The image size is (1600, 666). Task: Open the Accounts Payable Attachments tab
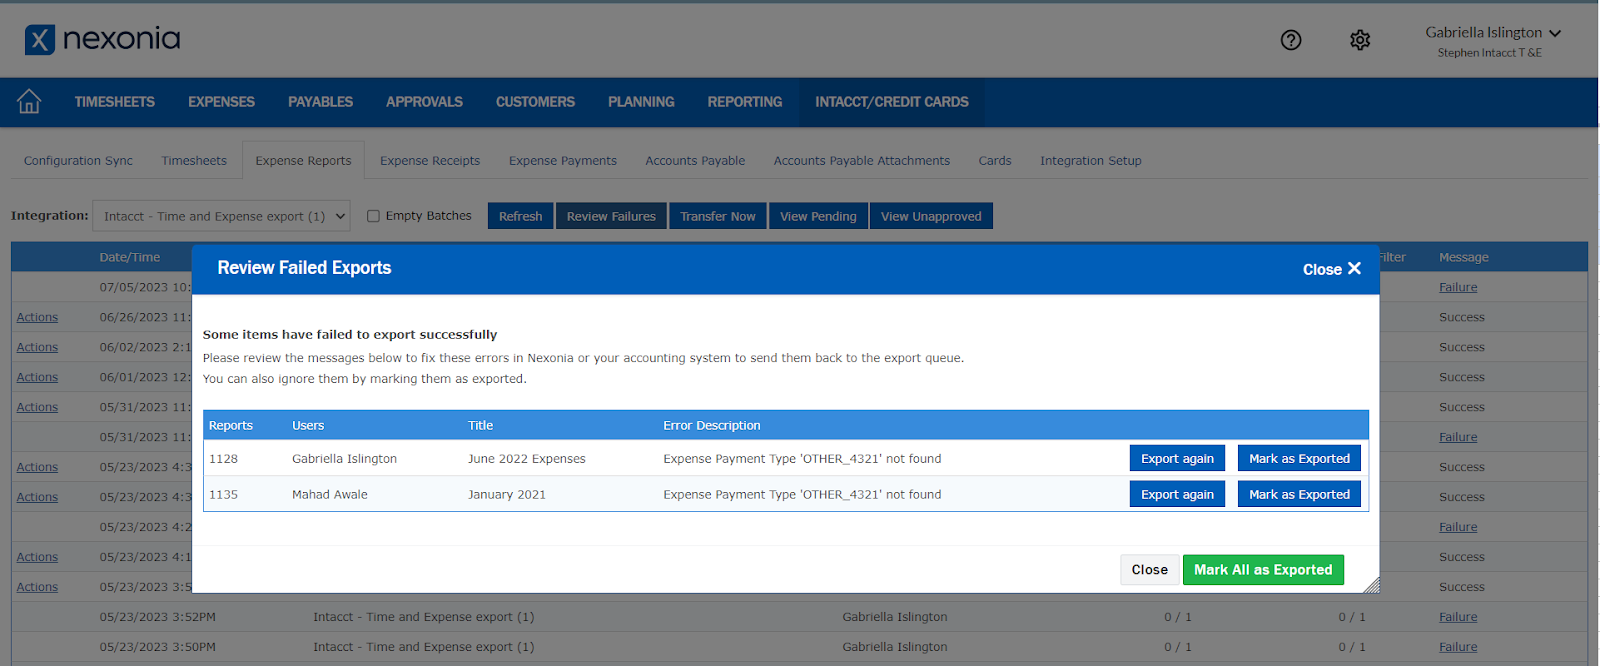[x=862, y=161]
